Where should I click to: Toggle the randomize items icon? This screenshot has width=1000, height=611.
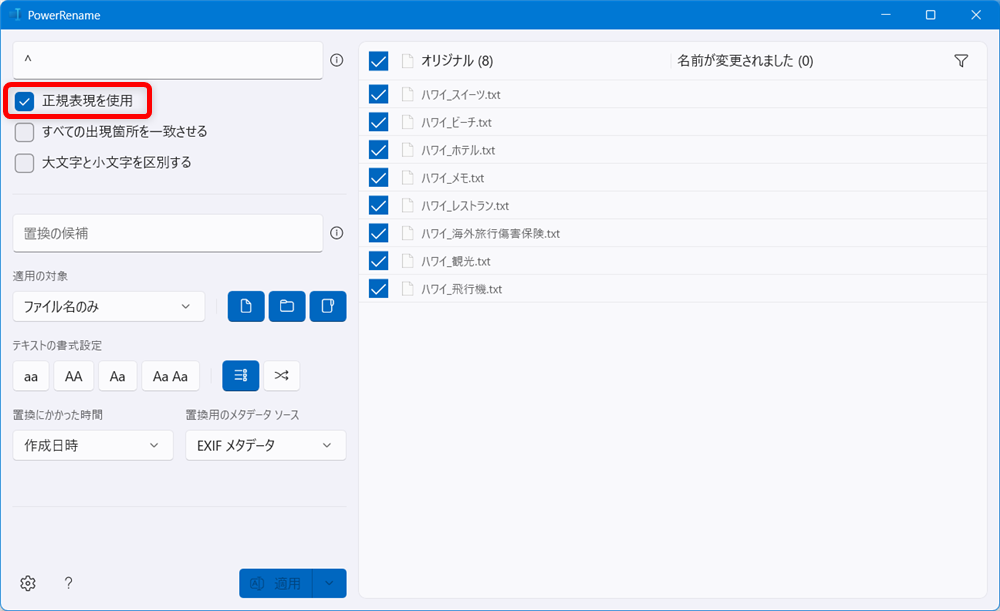pos(281,375)
